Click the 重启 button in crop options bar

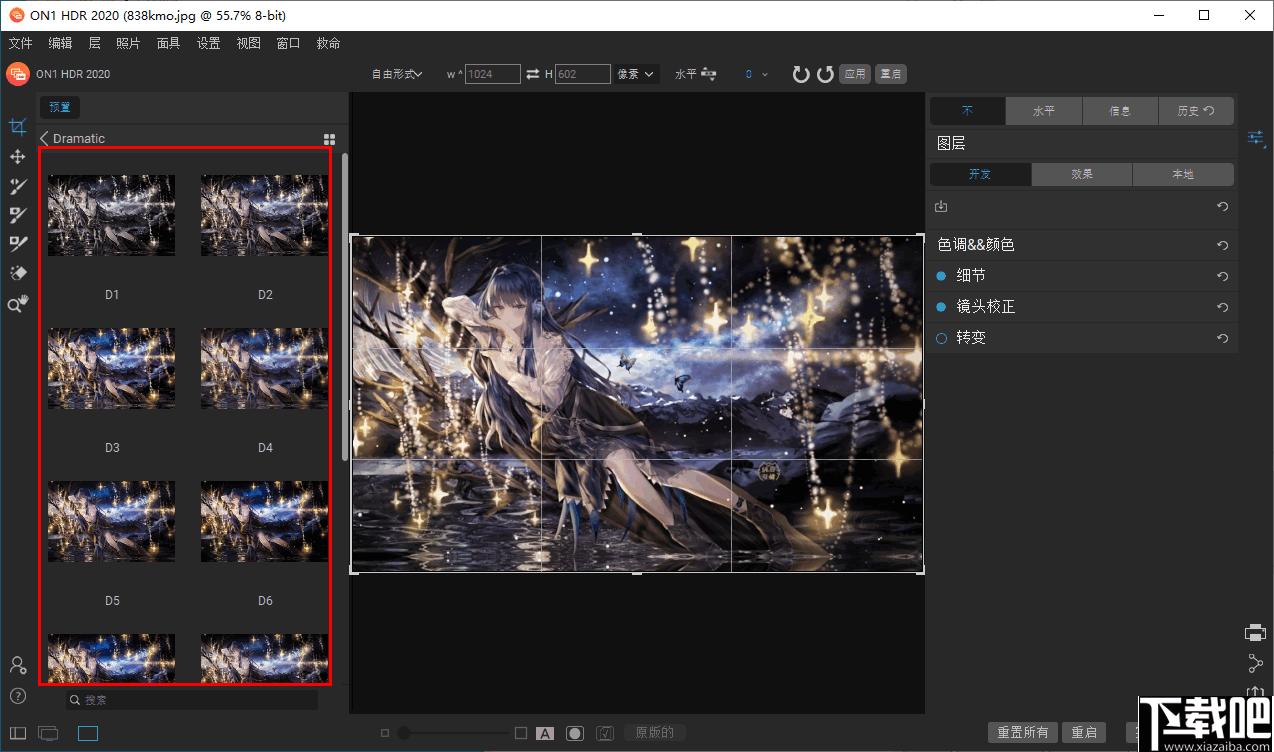pyautogui.click(x=890, y=74)
